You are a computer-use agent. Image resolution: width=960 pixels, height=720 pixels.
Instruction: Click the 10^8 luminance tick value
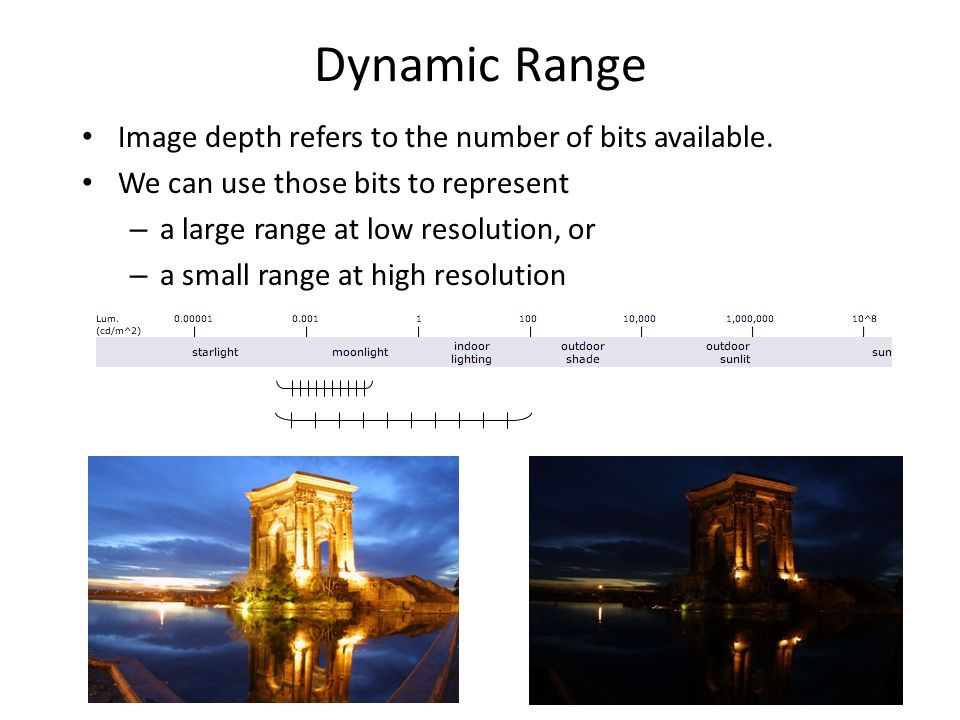[x=864, y=318]
